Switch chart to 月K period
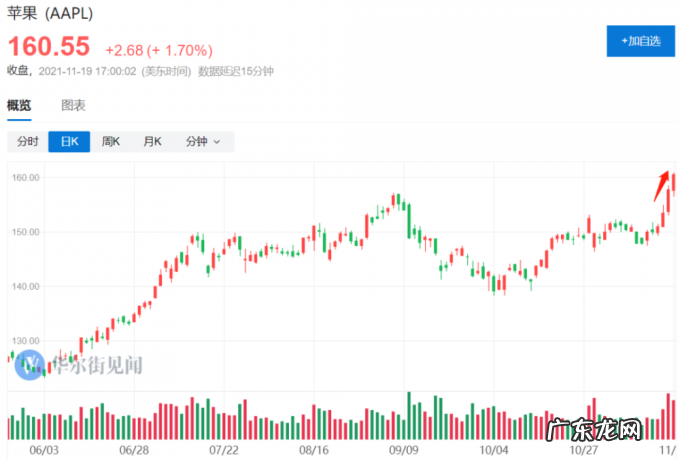This screenshot has width=680, height=459. 152,142
